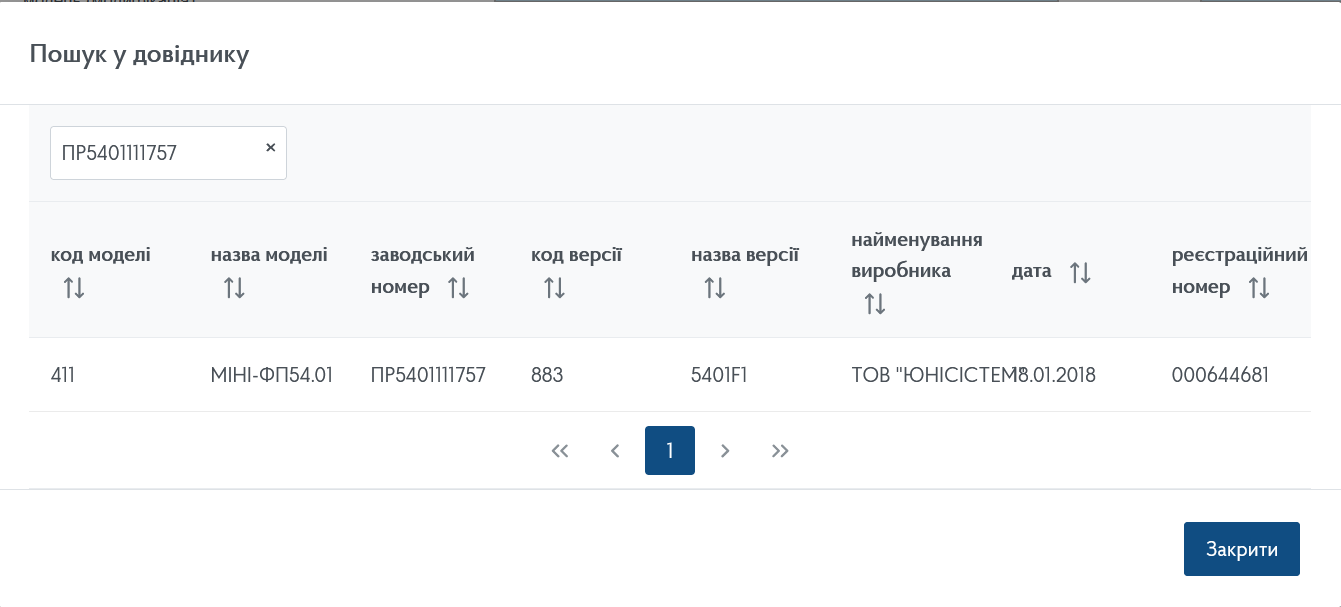Click the search input with ПР5401111757
Viewport: 1341px width, 607px height.
155,153
